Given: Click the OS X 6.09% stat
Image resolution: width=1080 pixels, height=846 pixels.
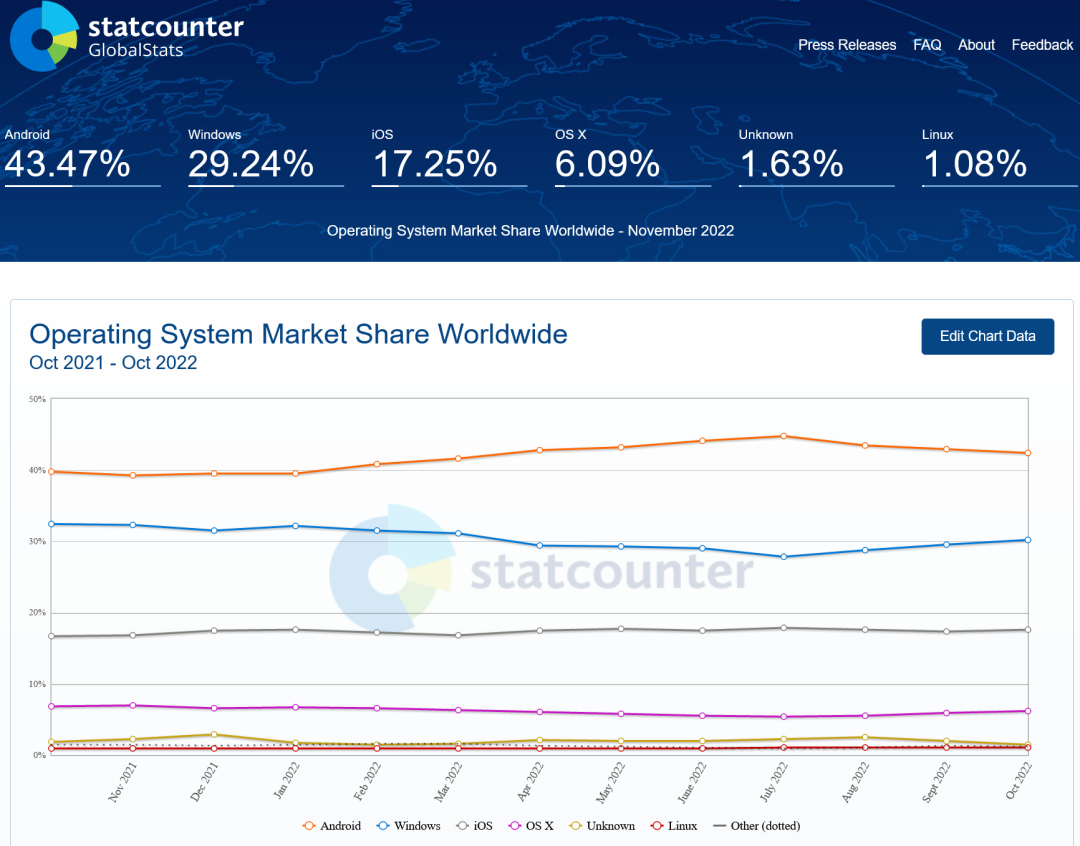Looking at the screenshot, I should click(x=608, y=163).
